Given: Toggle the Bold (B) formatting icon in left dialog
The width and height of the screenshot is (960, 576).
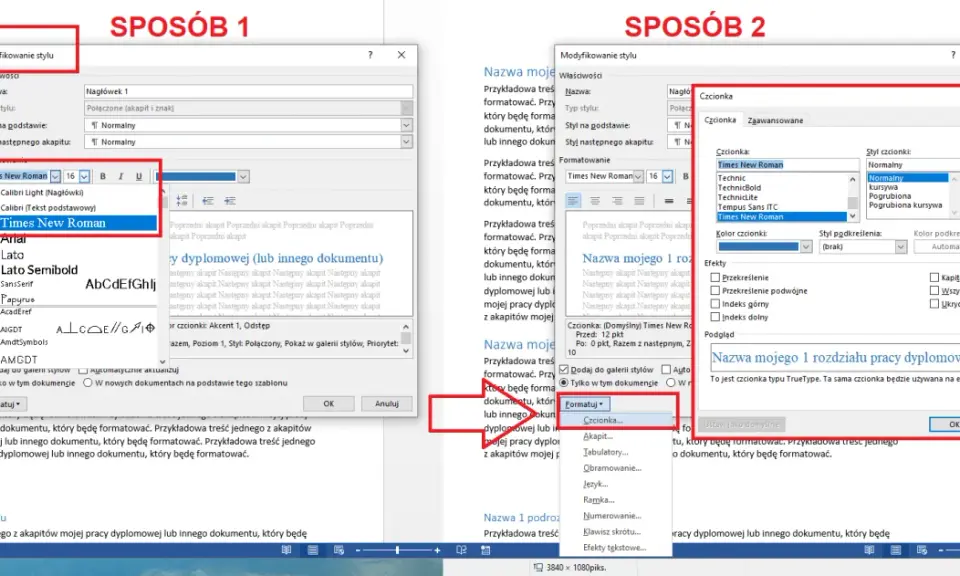Looking at the screenshot, I should tap(103, 176).
